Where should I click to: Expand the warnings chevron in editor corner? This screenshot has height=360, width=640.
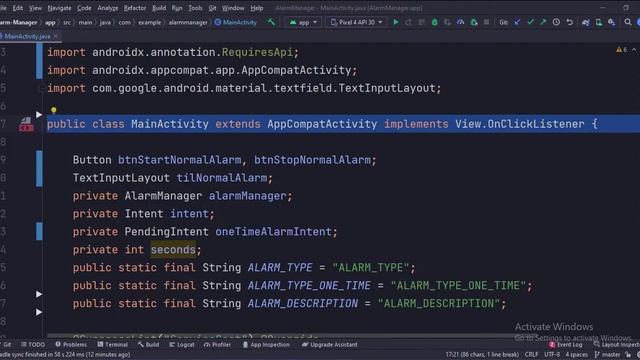(634, 49)
